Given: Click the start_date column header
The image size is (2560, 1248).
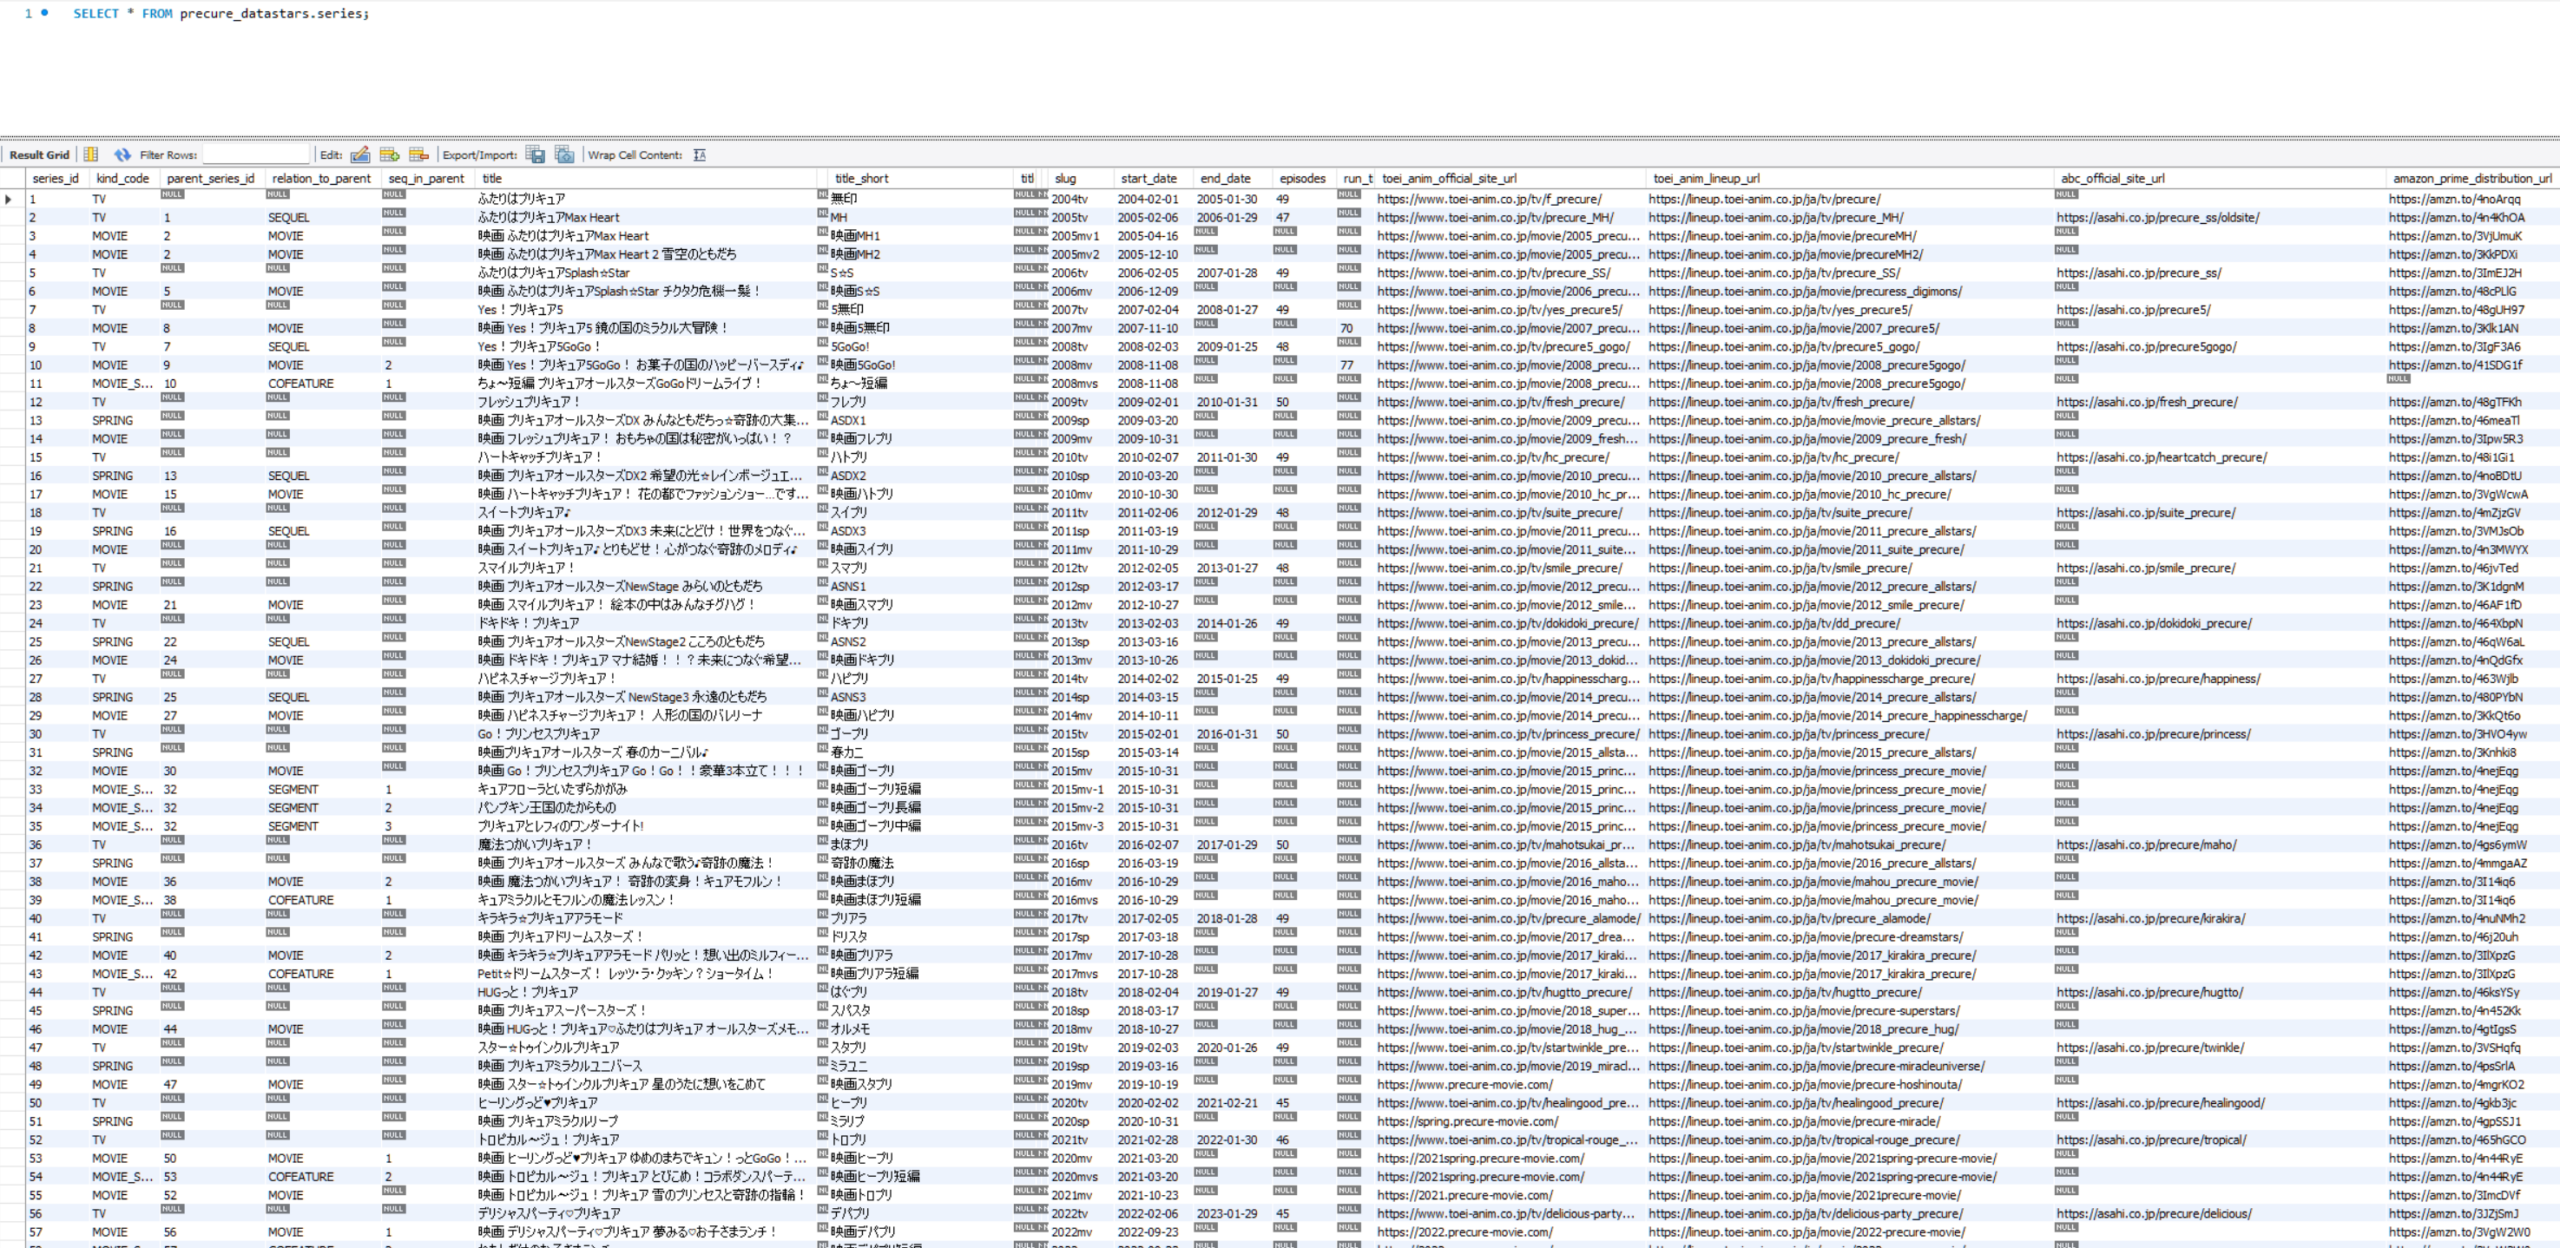Looking at the screenshot, I should [x=1148, y=179].
